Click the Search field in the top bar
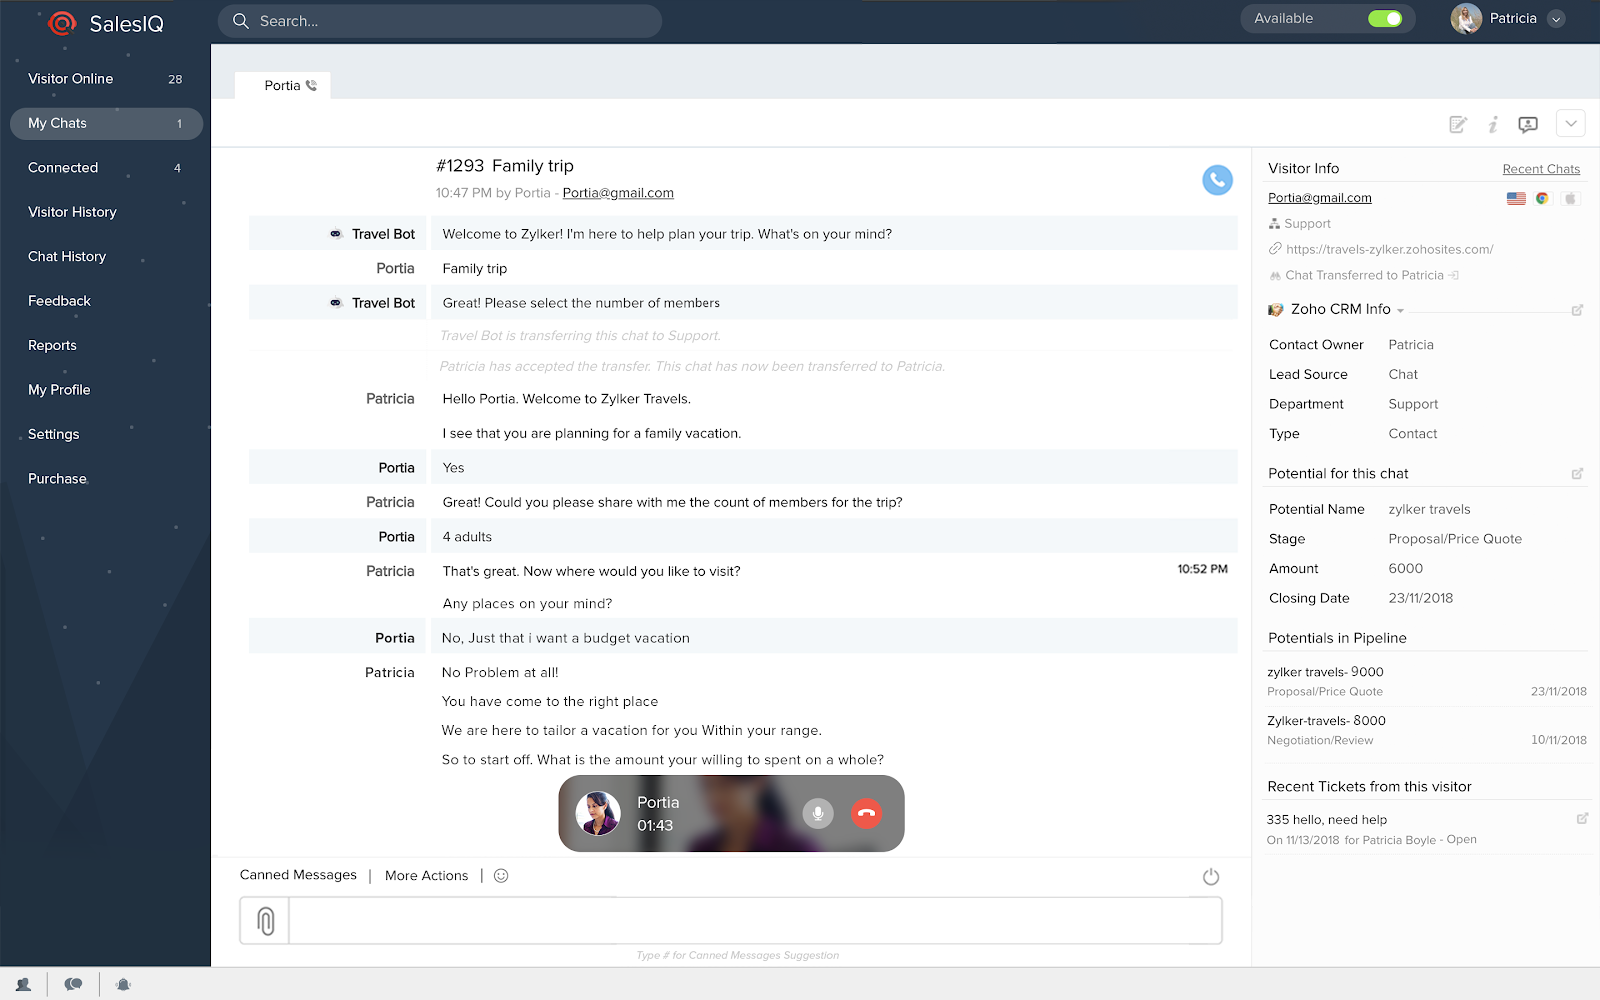This screenshot has width=1600, height=1000. coord(440,21)
